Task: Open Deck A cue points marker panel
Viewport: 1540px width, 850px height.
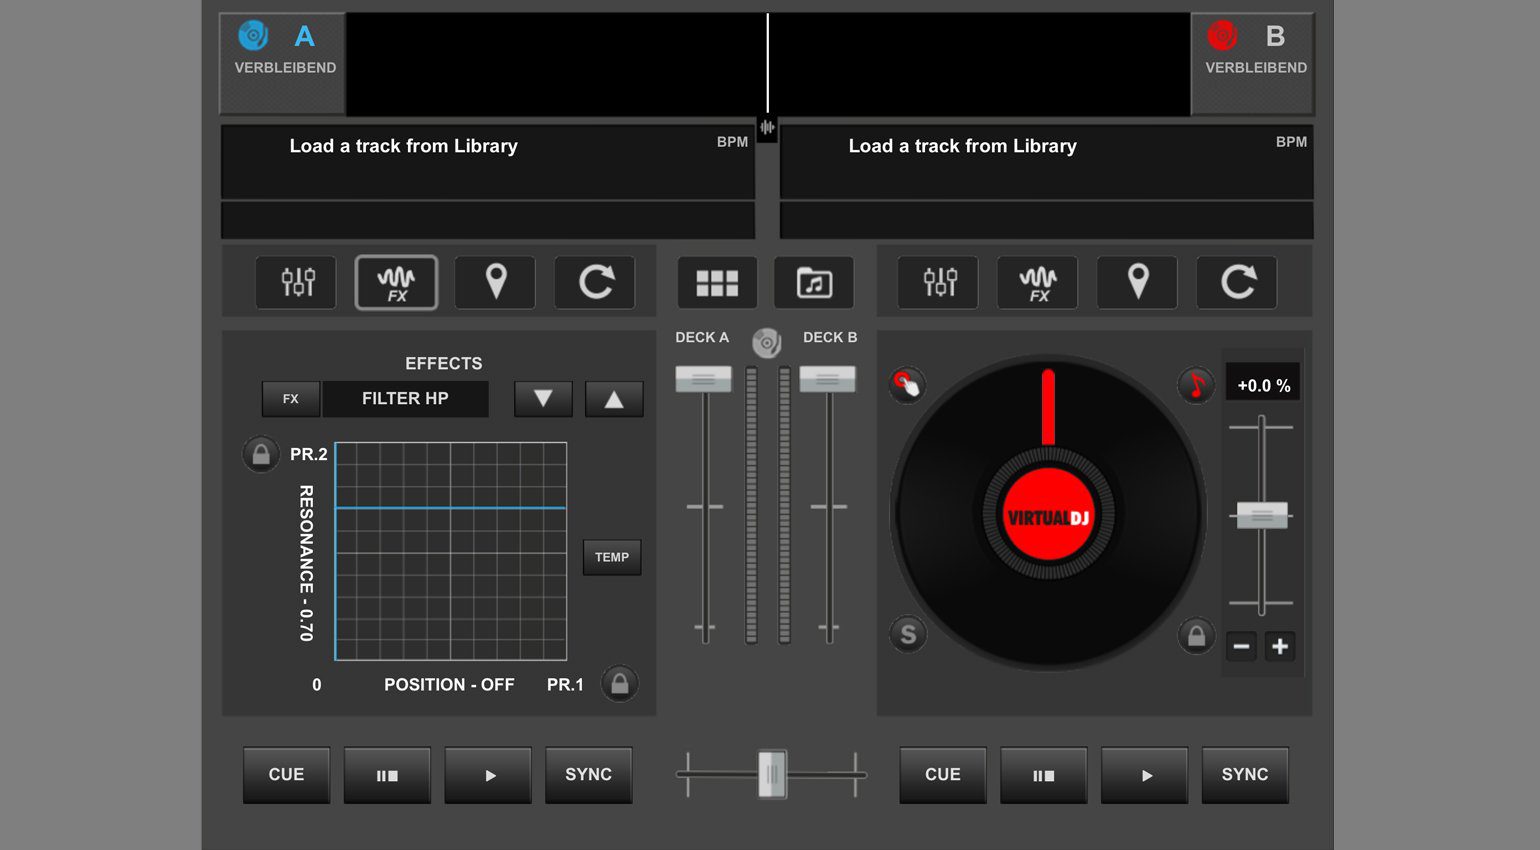Action: 496,282
